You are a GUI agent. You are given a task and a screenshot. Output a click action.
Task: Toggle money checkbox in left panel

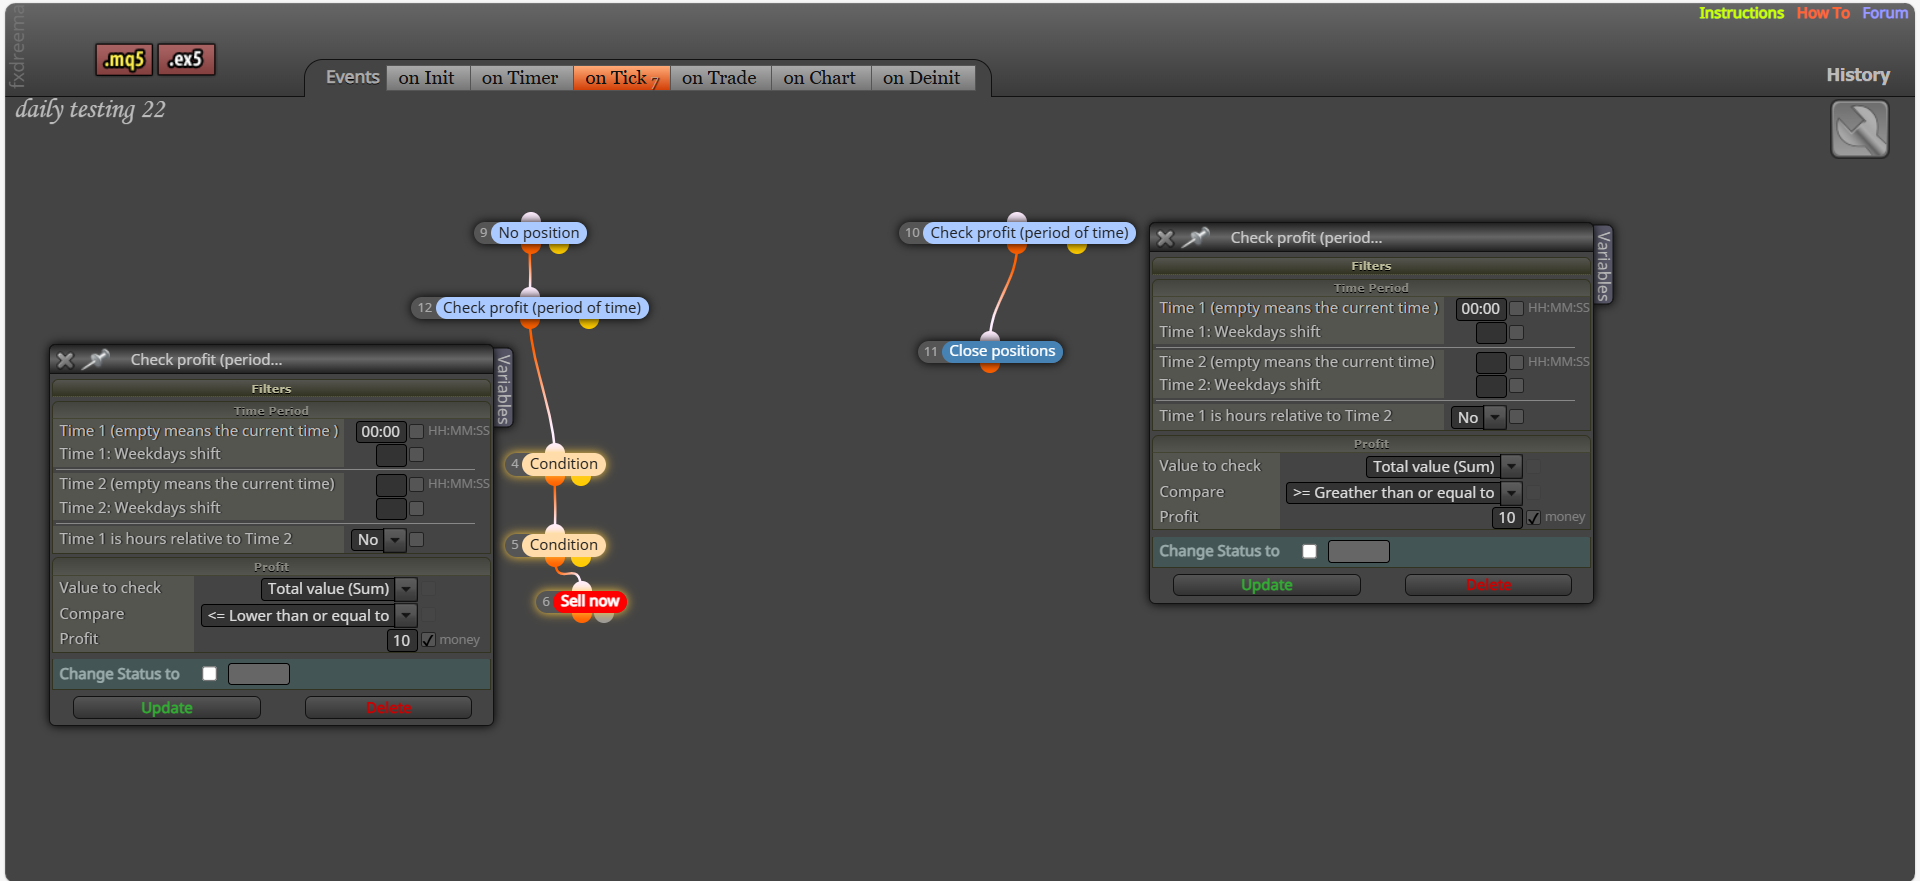(x=428, y=641)
